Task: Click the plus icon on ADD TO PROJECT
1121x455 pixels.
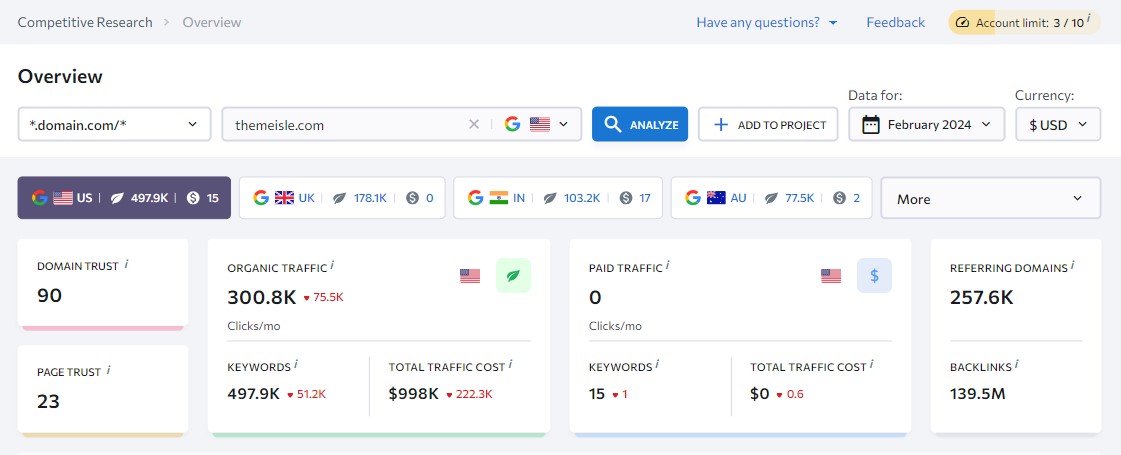Action: (721, 124)
